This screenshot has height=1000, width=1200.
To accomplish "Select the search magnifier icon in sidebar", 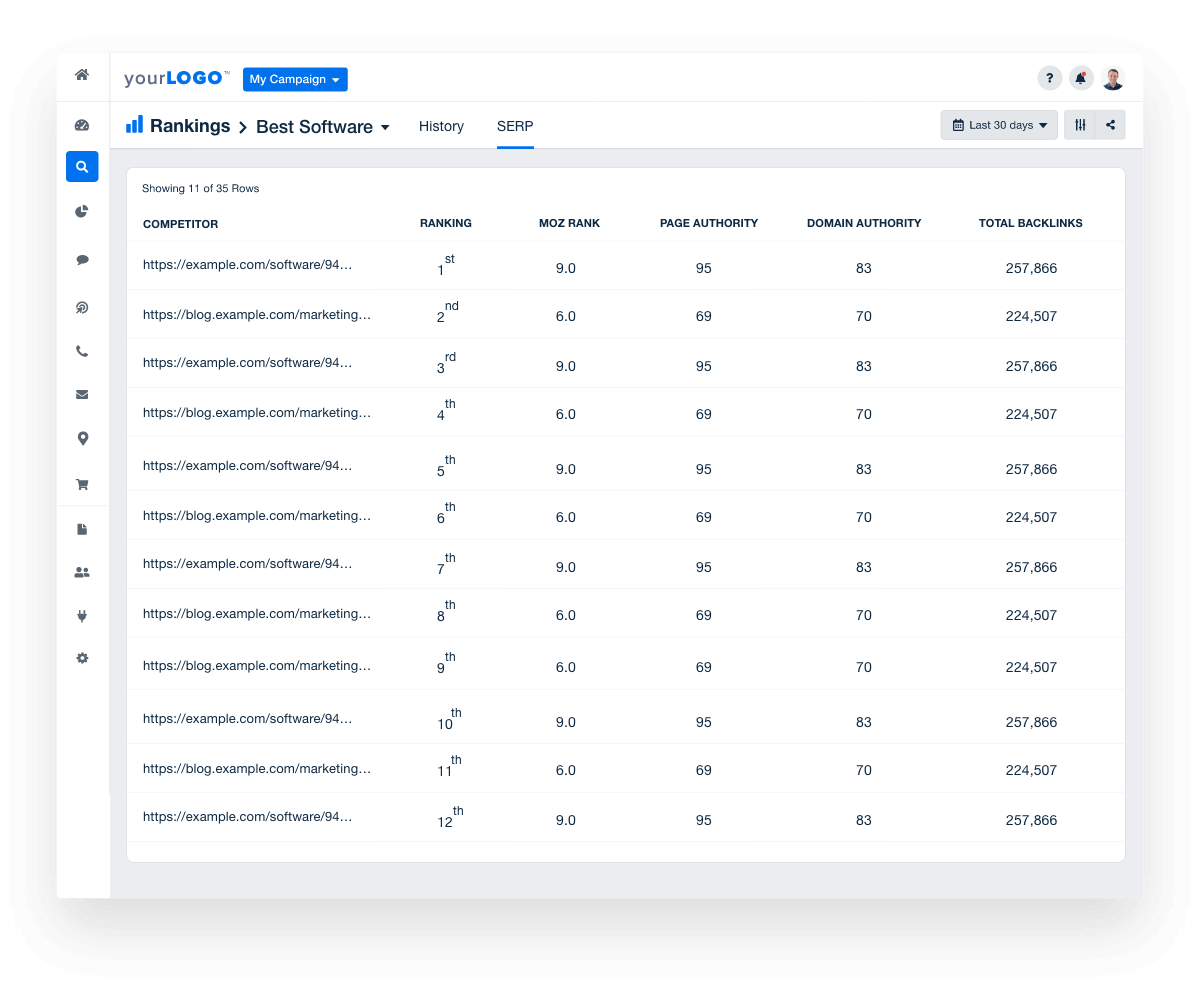I will point(82,167).
